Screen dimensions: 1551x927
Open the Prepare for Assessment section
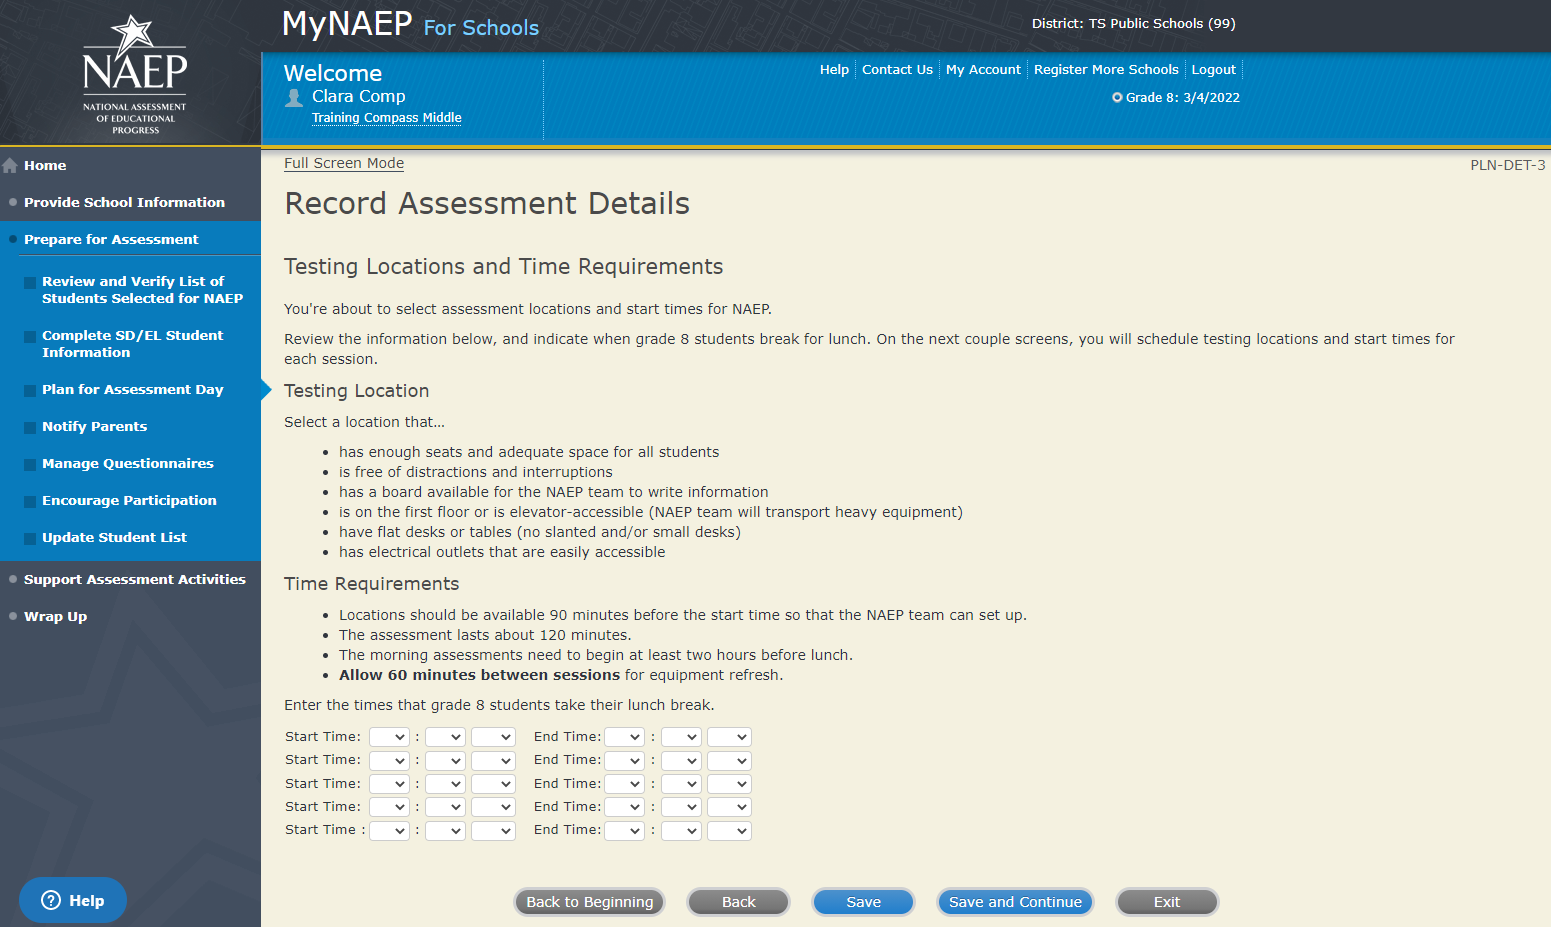pos(111,239)
